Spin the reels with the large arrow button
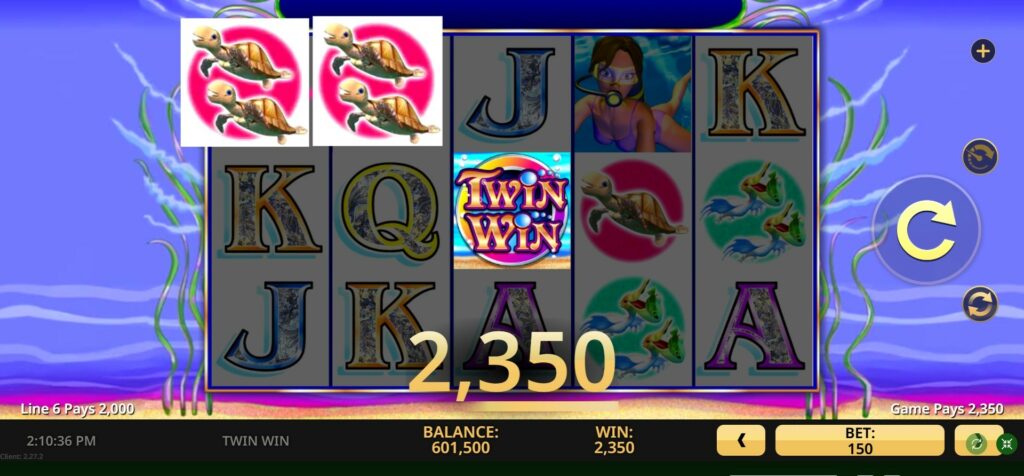The width and height of the screenshot is (1024, 476). coord(926,229)
